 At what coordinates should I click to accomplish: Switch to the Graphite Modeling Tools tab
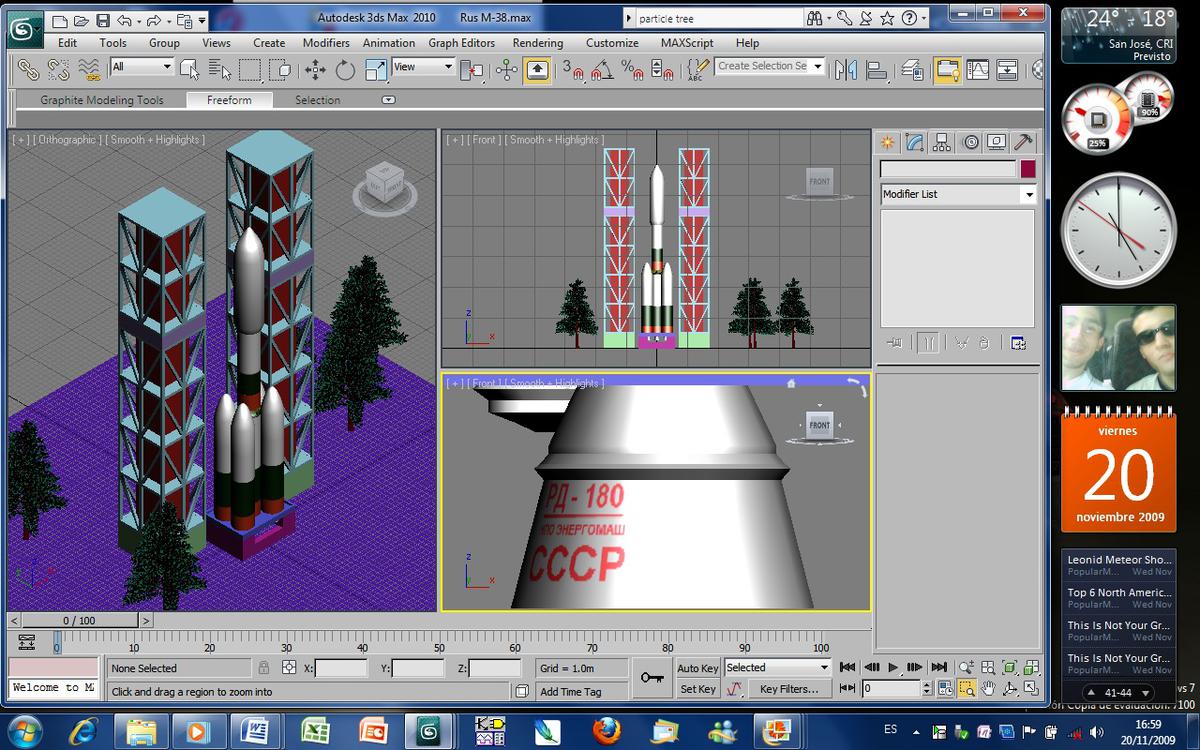pos(102,100)
